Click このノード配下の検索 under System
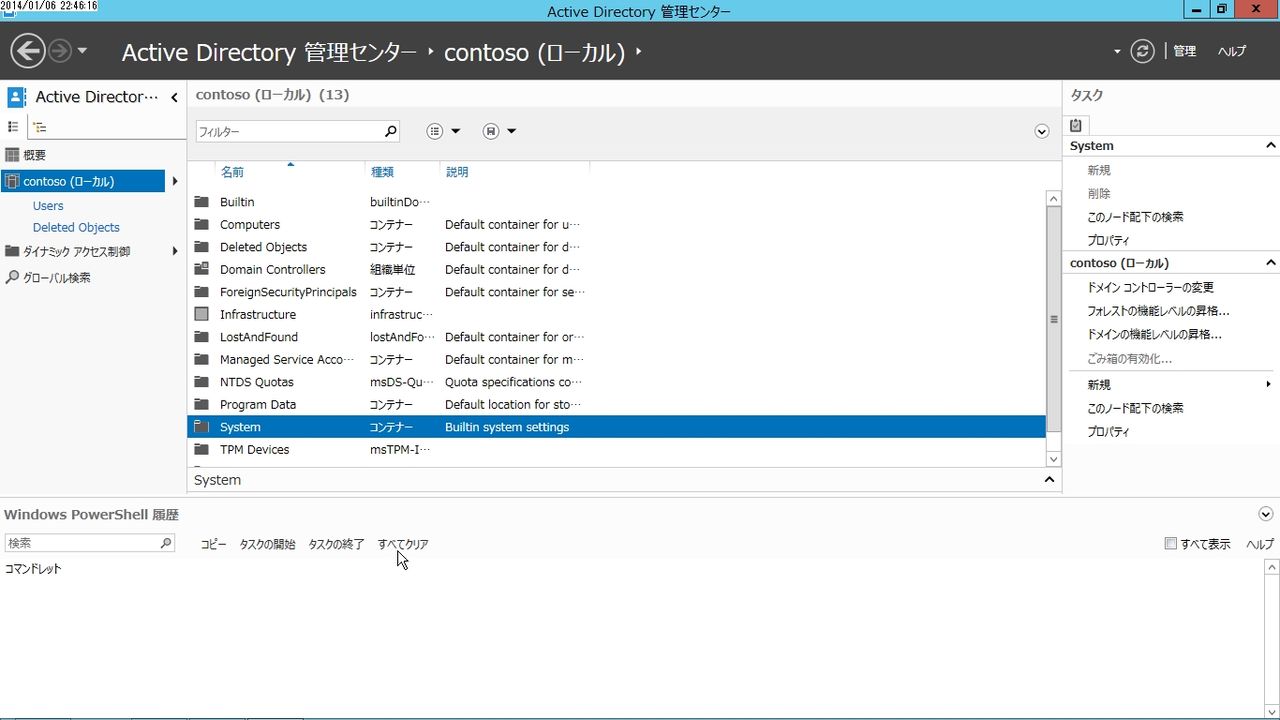 click(x=1135, y=217)
